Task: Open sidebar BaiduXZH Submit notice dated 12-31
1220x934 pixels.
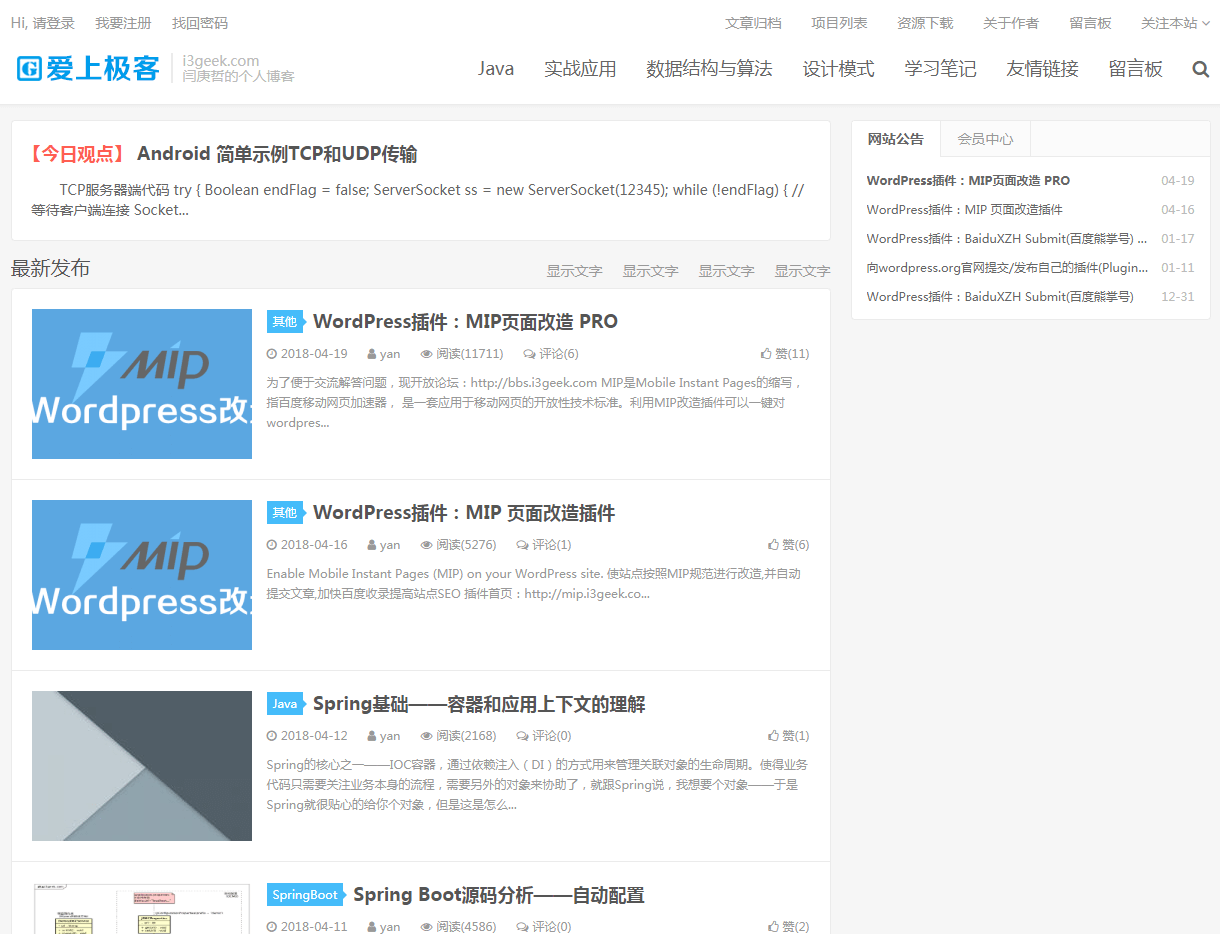Action: click(1000, 297)
